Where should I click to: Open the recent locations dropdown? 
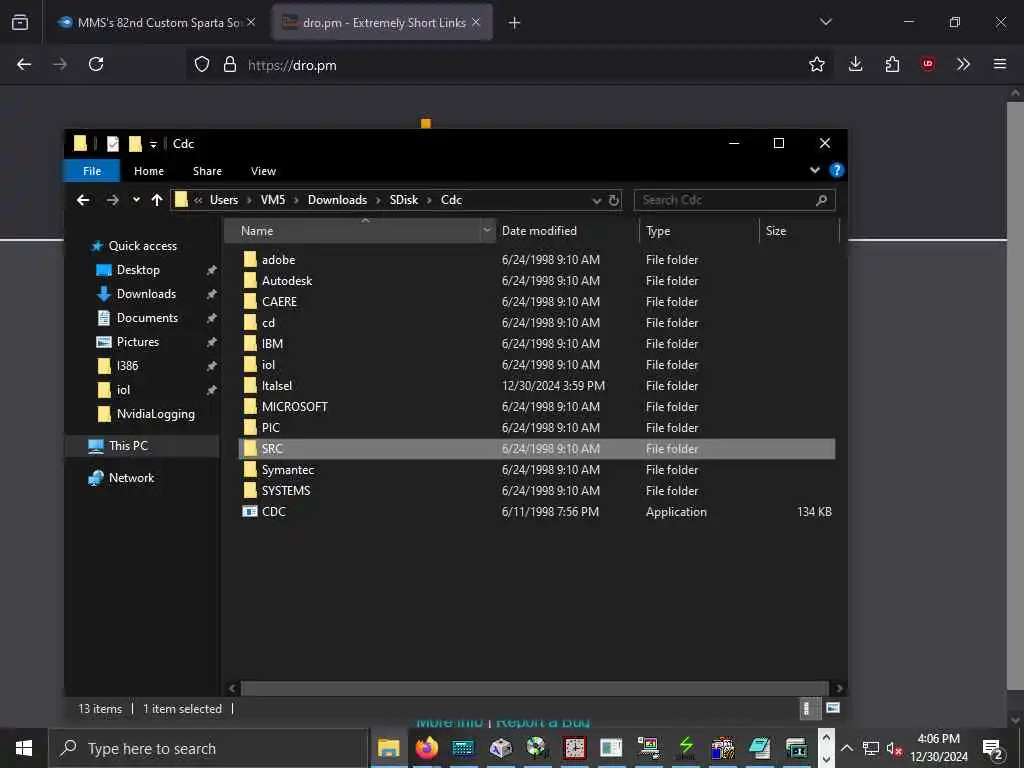pos(136,200)
